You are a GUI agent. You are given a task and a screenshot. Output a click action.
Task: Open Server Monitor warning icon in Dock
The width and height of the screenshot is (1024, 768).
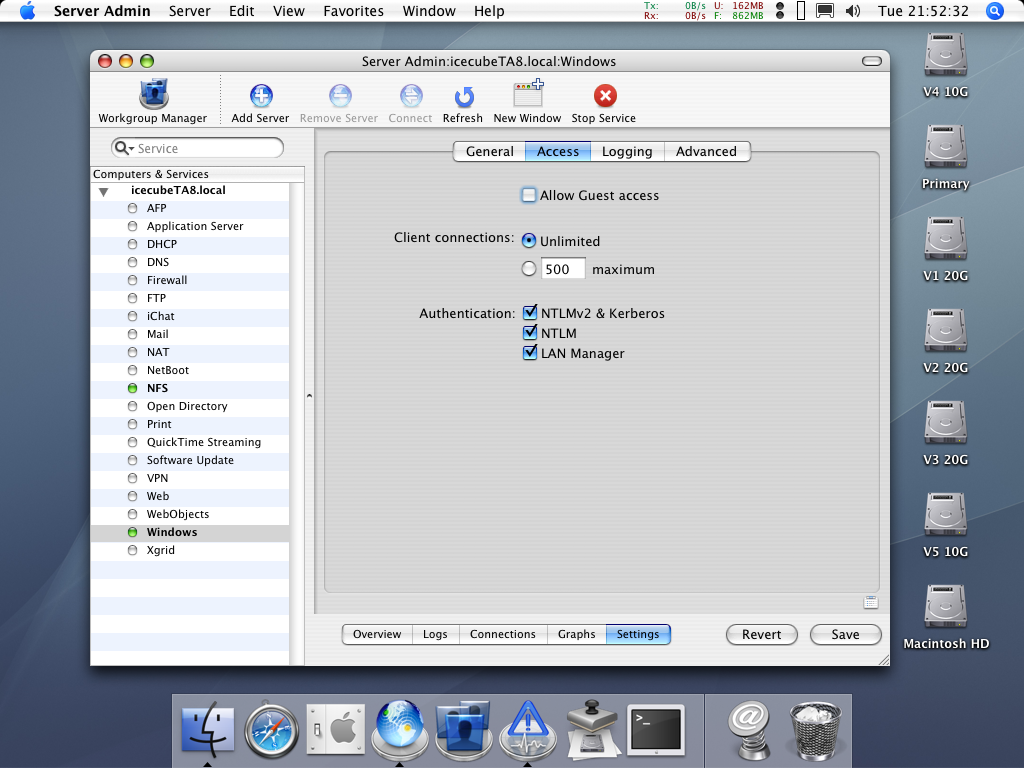[527, 729]
